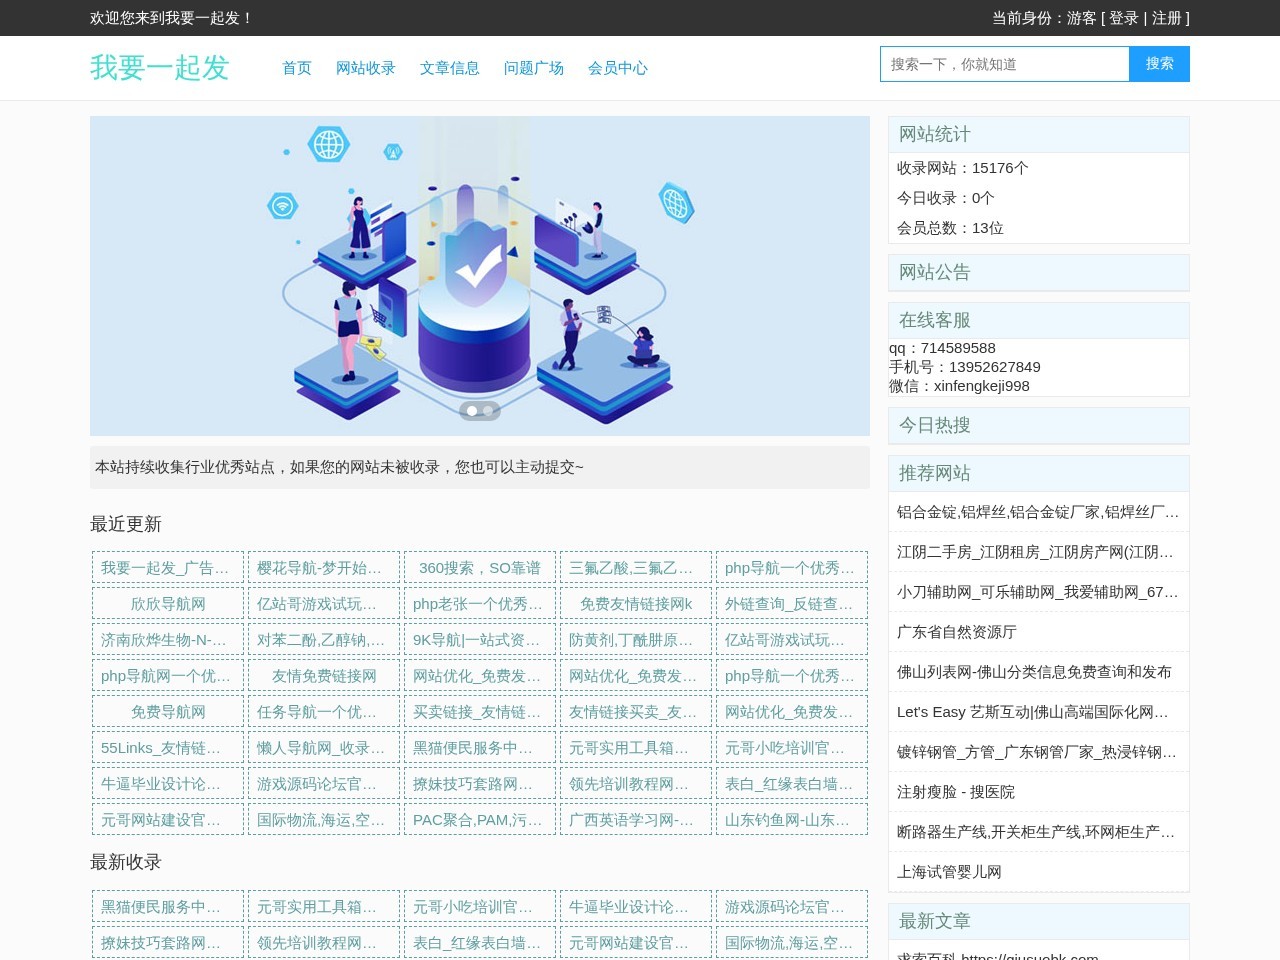Screen dimensions: 1280x960
Task: Open 任务导航一个优 link
Action: pos(324,712)
